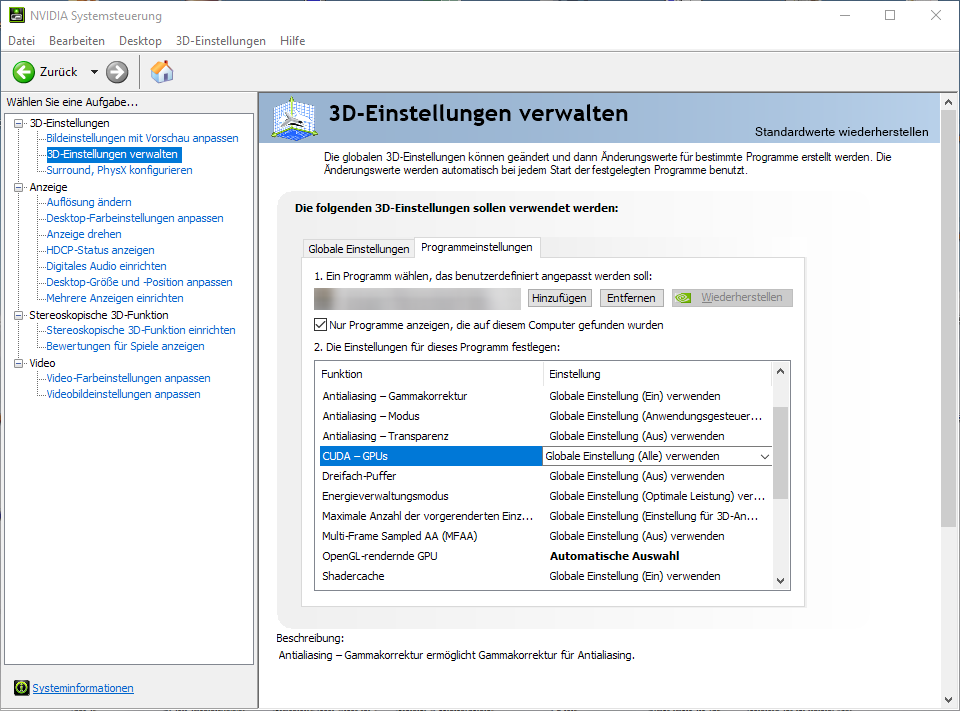The height and width of the screenshot is (711, 960).
Task: Open Digitales Audio einrichten
Action: pyautogui.click(x=107, y=266)
